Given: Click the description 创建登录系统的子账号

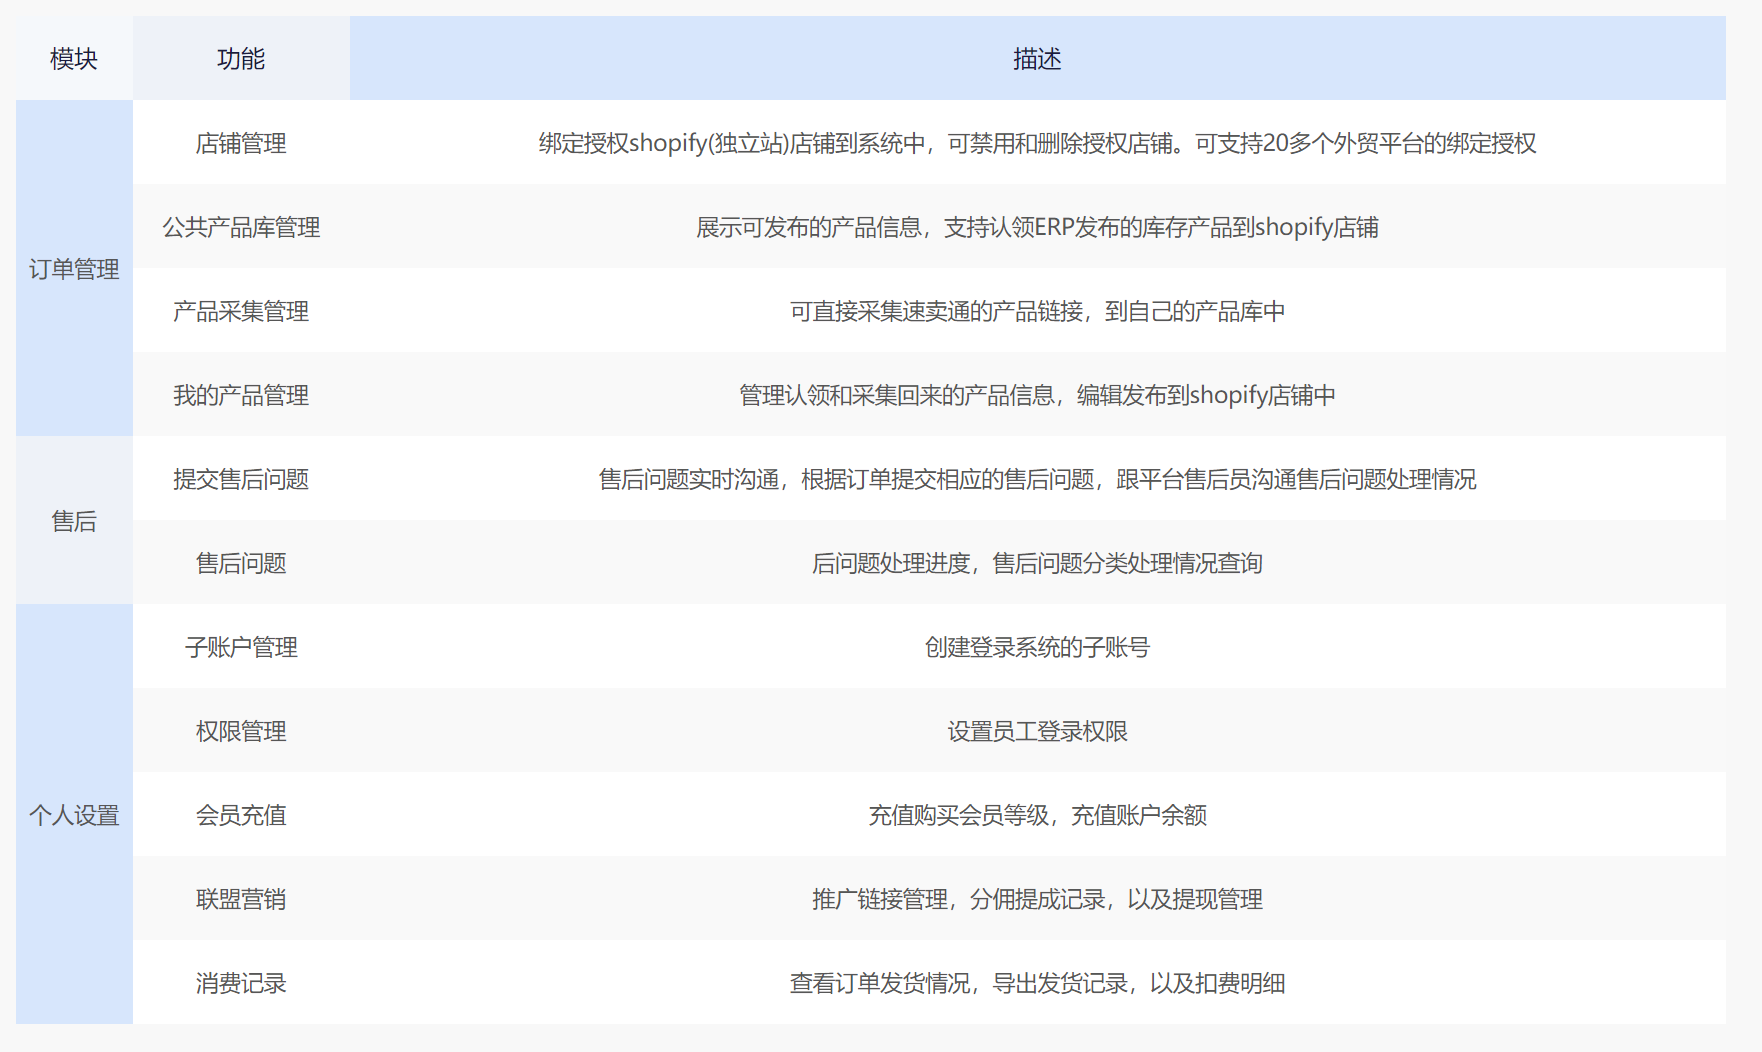Looking at the screenshot, I should tap(1037, 647).
